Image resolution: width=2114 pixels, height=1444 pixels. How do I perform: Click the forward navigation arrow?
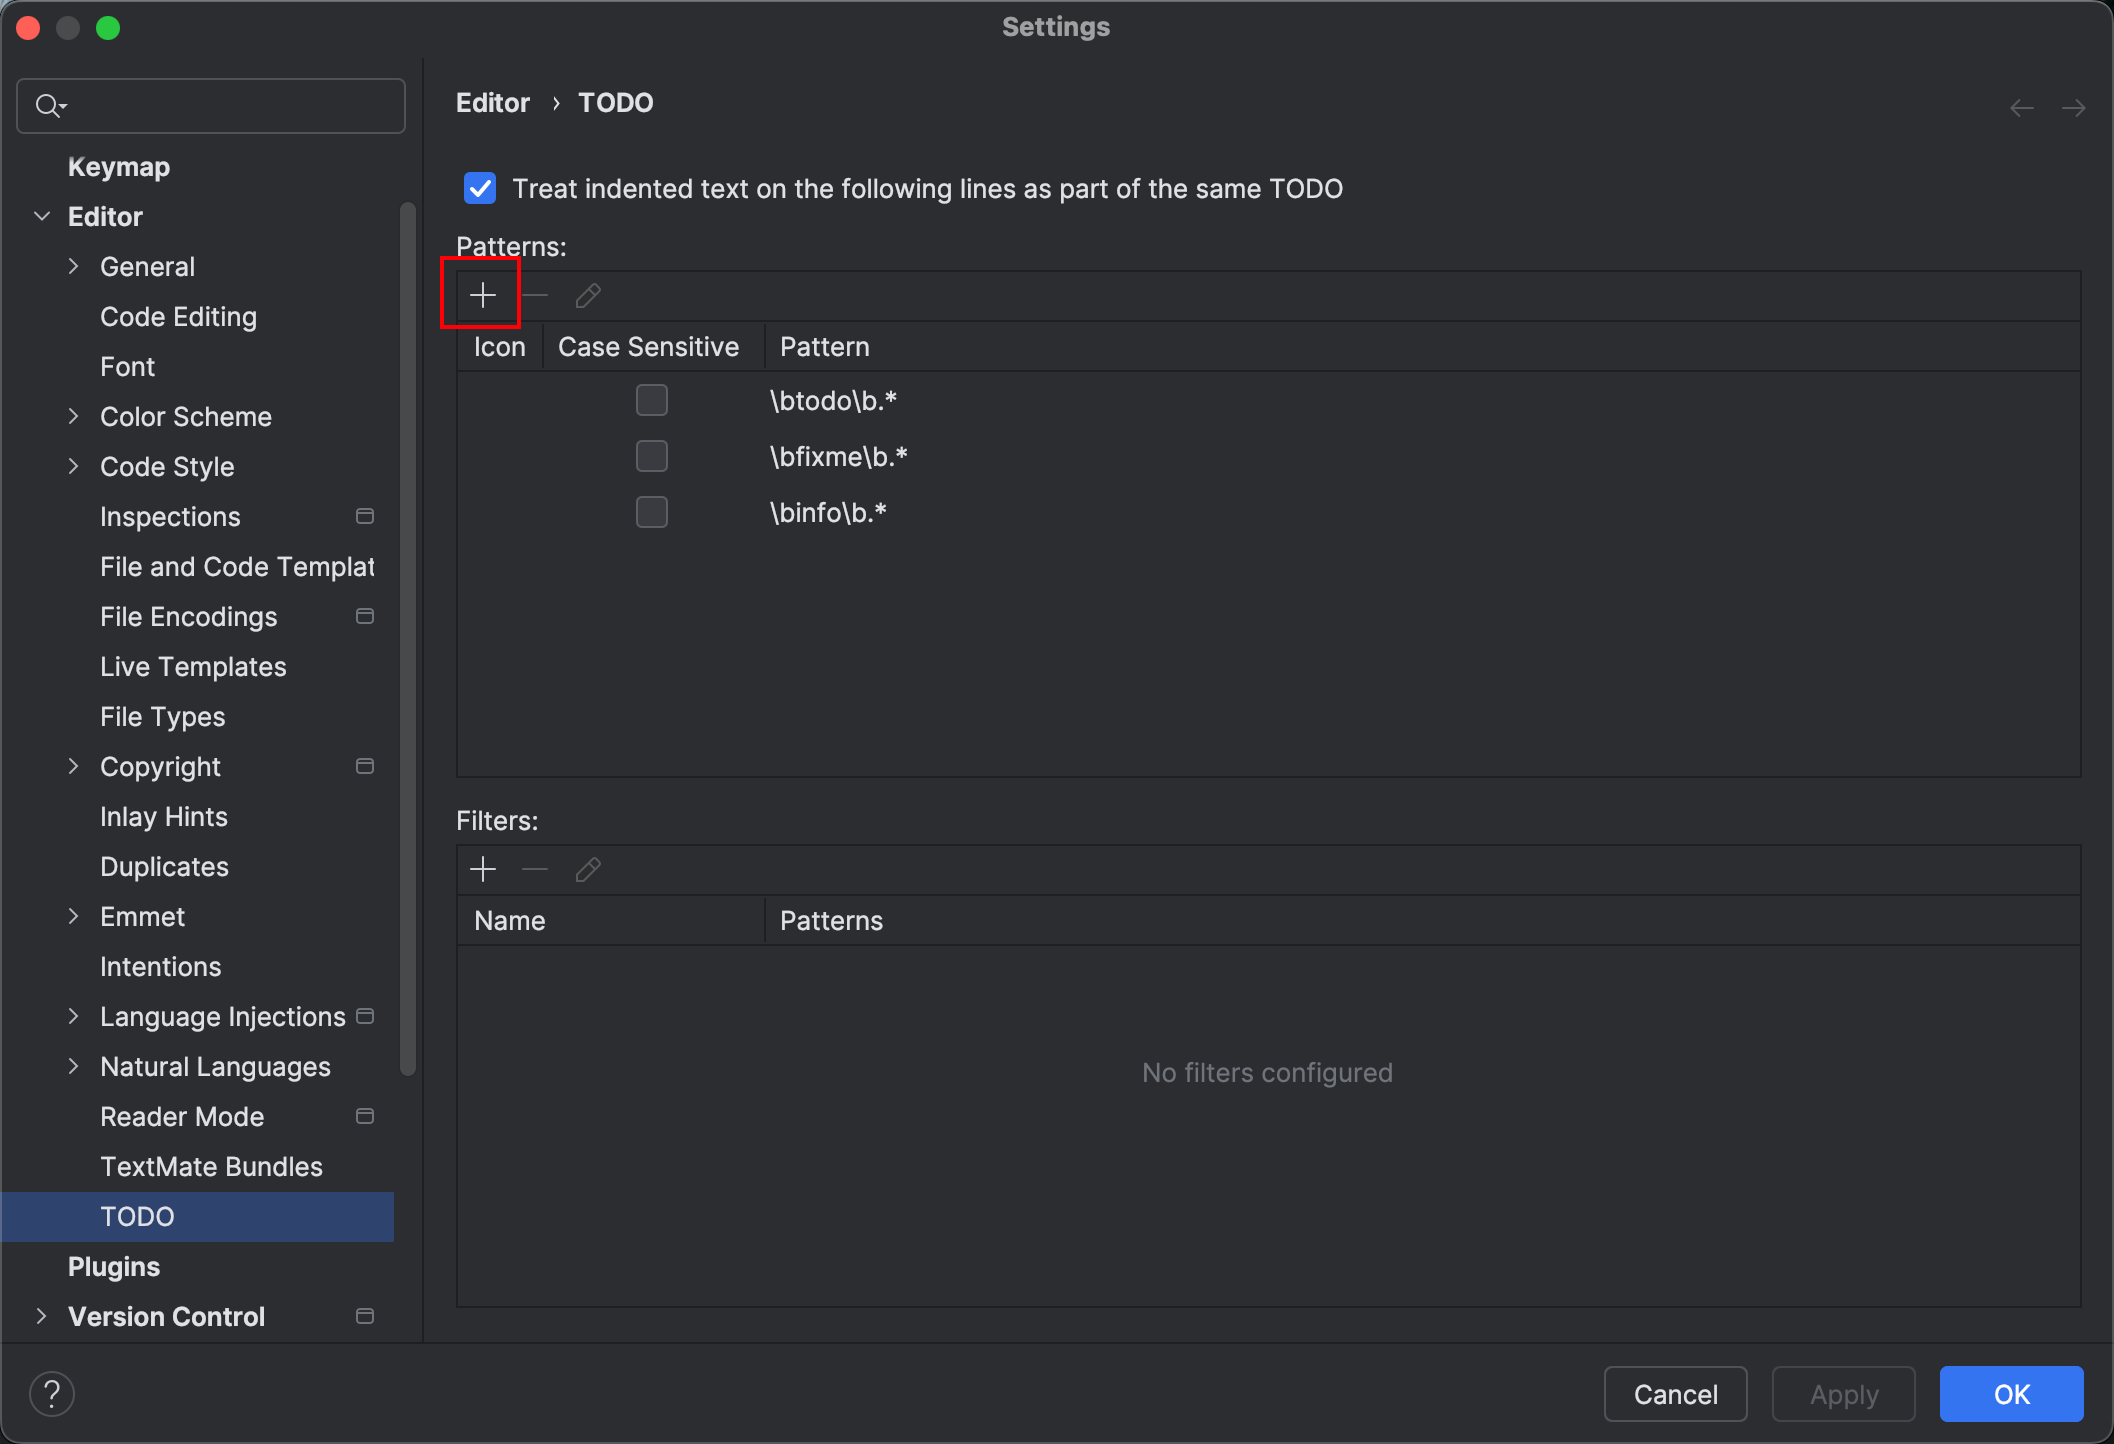click(2073, 107)
